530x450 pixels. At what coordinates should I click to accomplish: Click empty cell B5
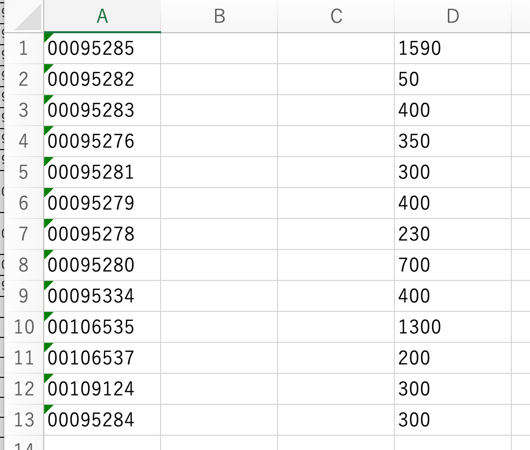click(219, 172)
